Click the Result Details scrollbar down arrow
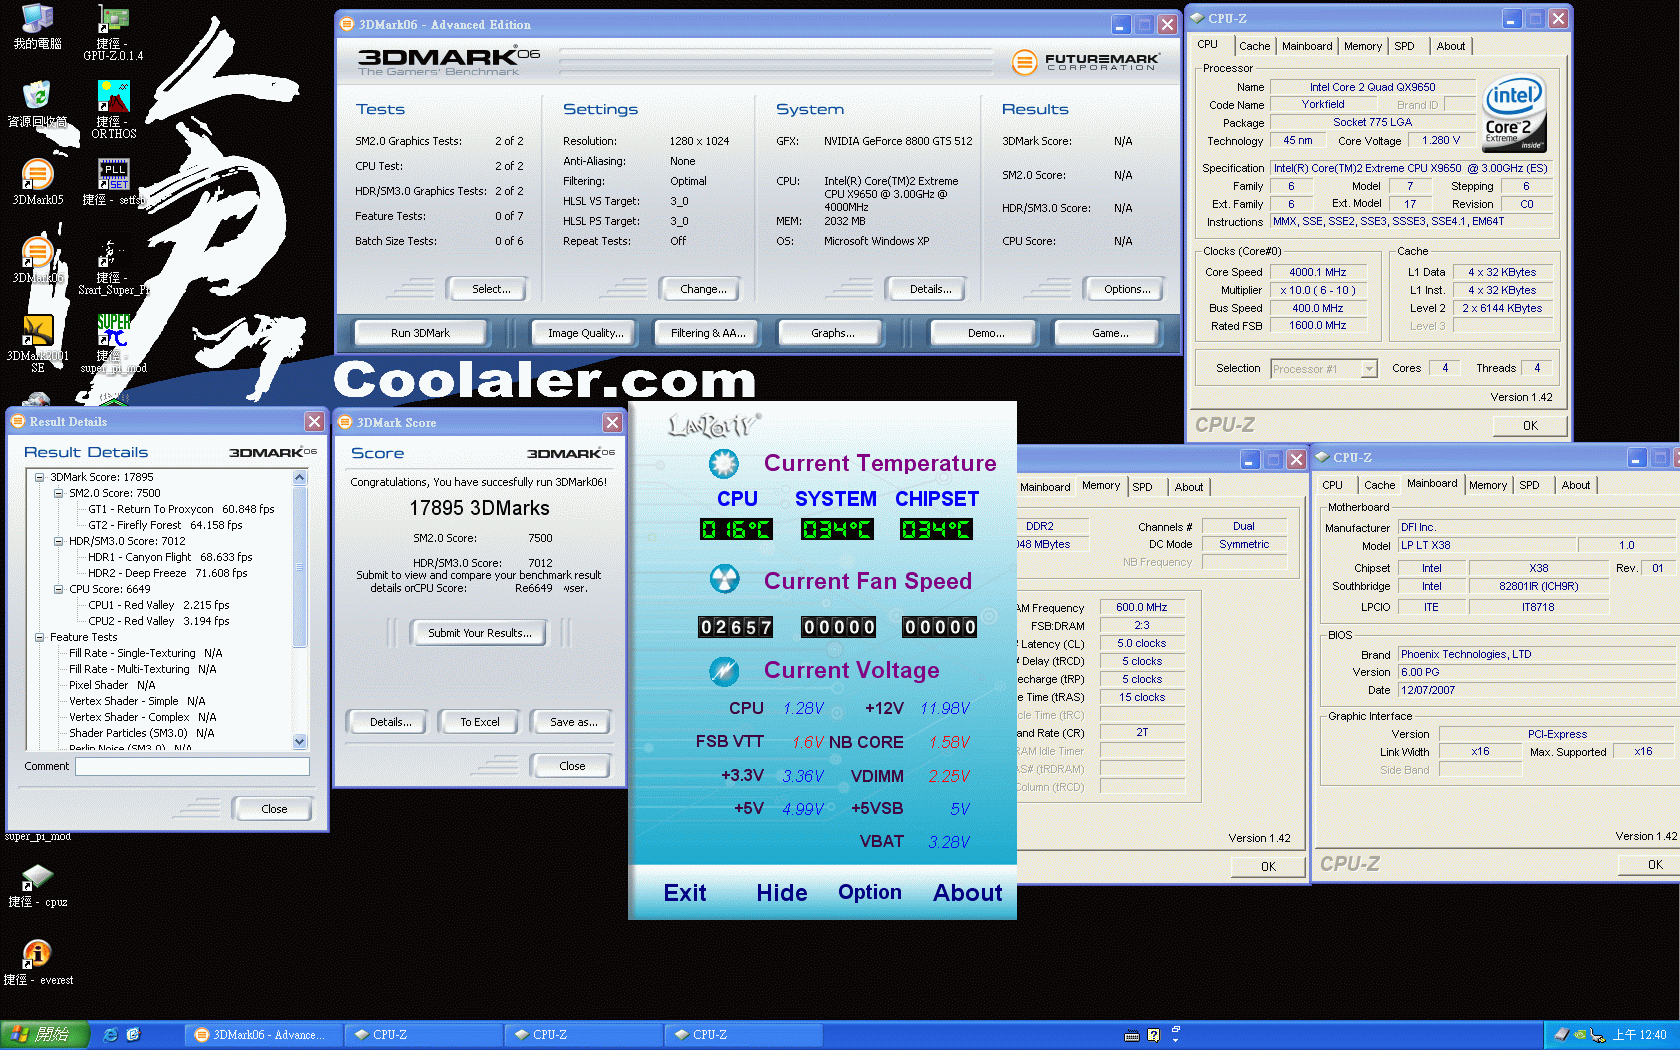 click(x=300, y=741)
